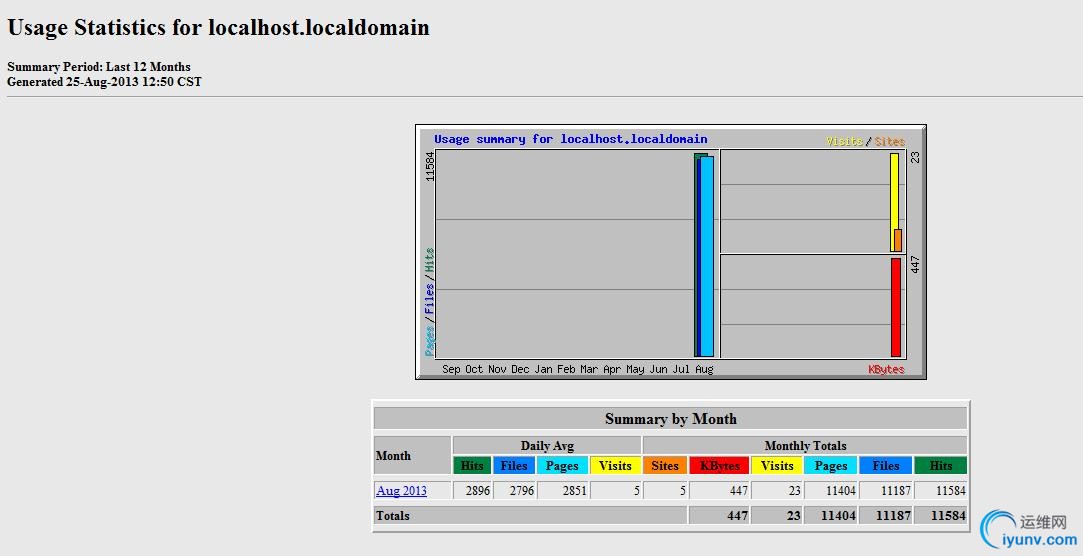Viewport: 1083px width, 556px height.
Task: Click the red KBytes label under the chart
Action: [x=886, y=369]
